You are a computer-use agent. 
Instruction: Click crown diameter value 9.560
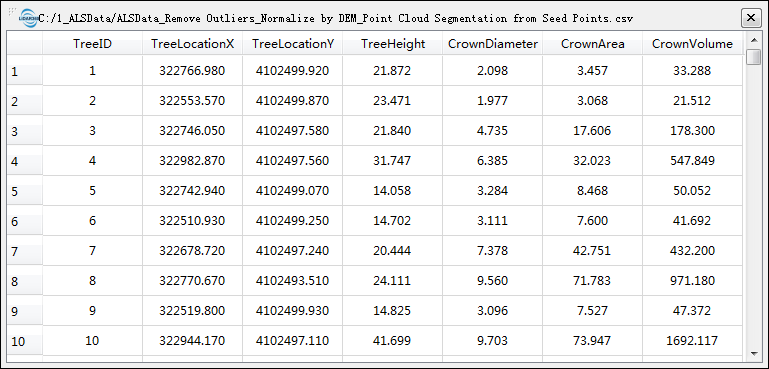(492, 281)
